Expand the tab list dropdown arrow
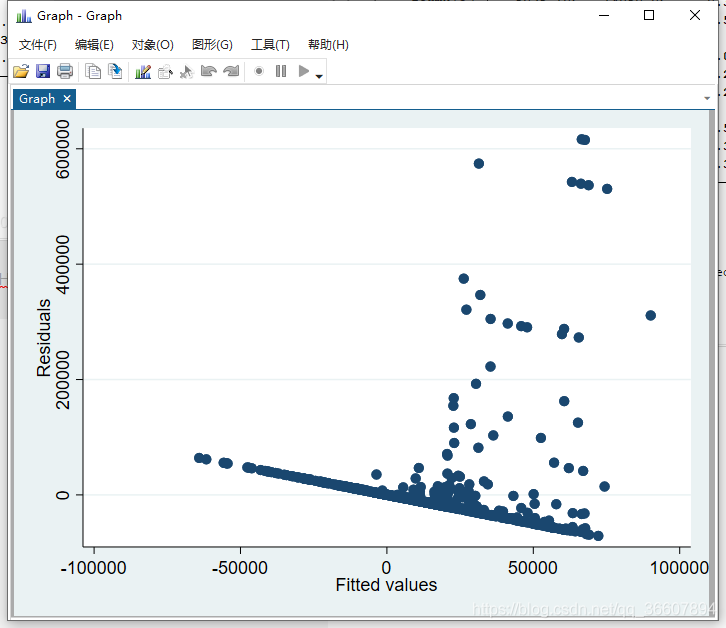The width and height of the screenshot is (726, 628). pyautogui.click(x=707, y=98)
